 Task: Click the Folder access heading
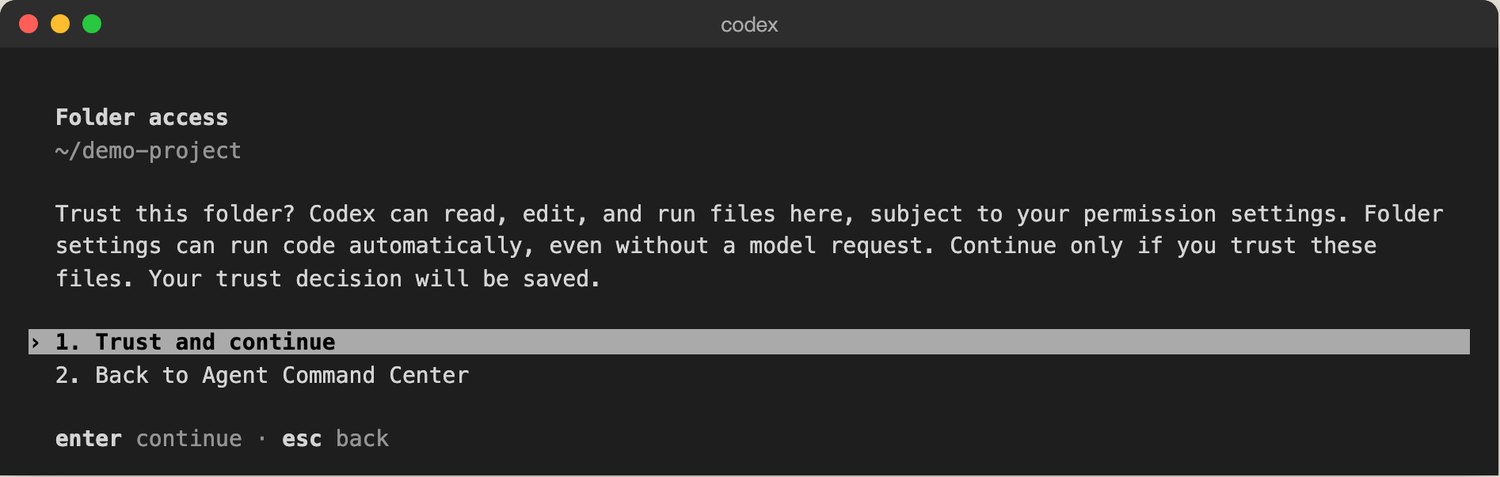click(x=142, y=118)
